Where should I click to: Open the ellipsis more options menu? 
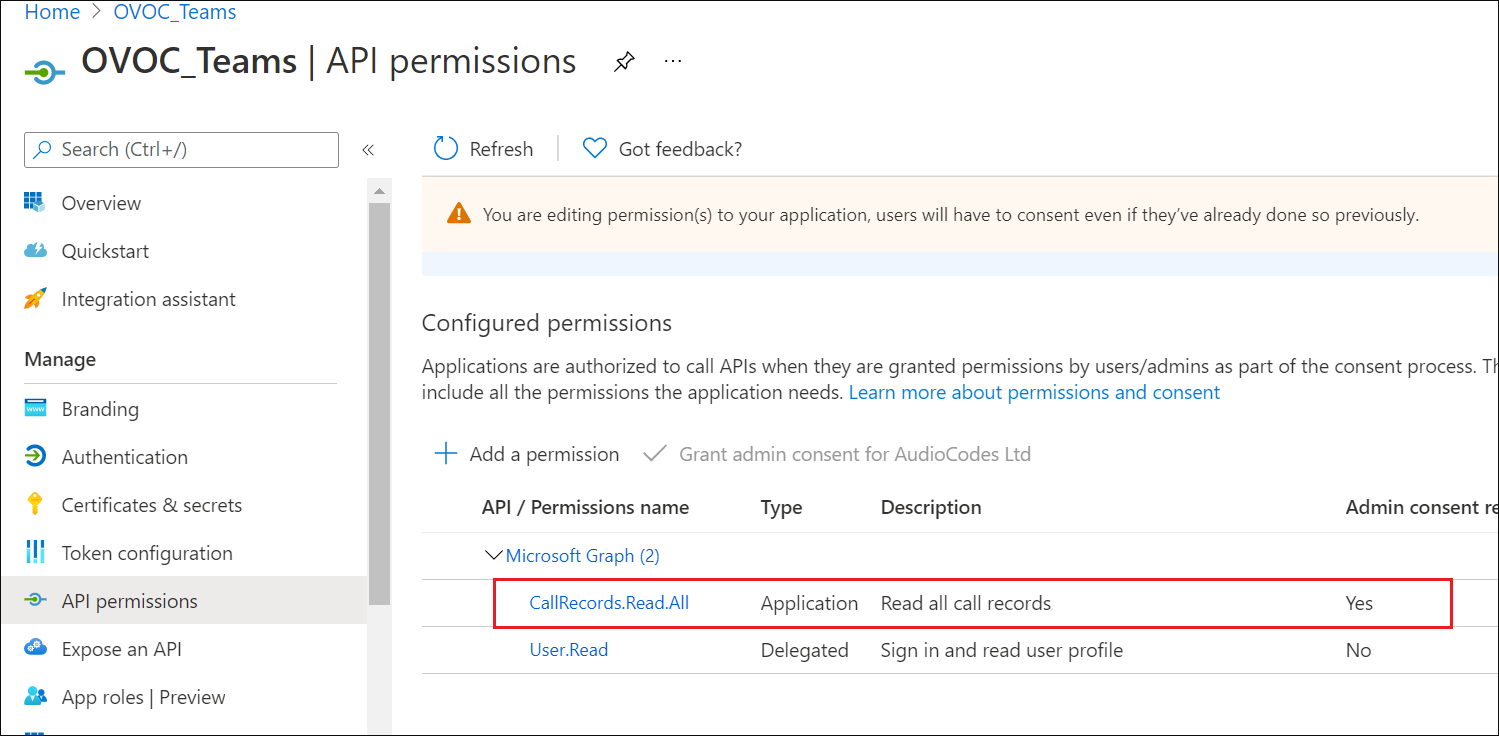[x=673, y=61]
